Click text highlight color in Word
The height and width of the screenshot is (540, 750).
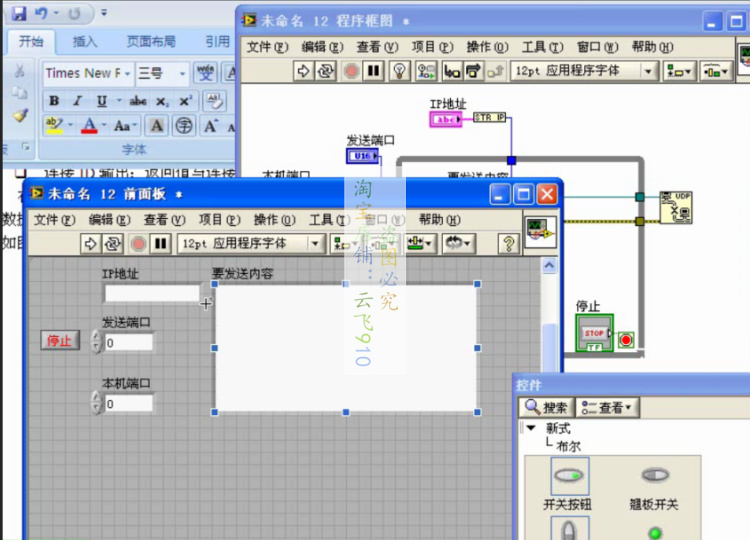pyautogui.click(x=54, y=125)
